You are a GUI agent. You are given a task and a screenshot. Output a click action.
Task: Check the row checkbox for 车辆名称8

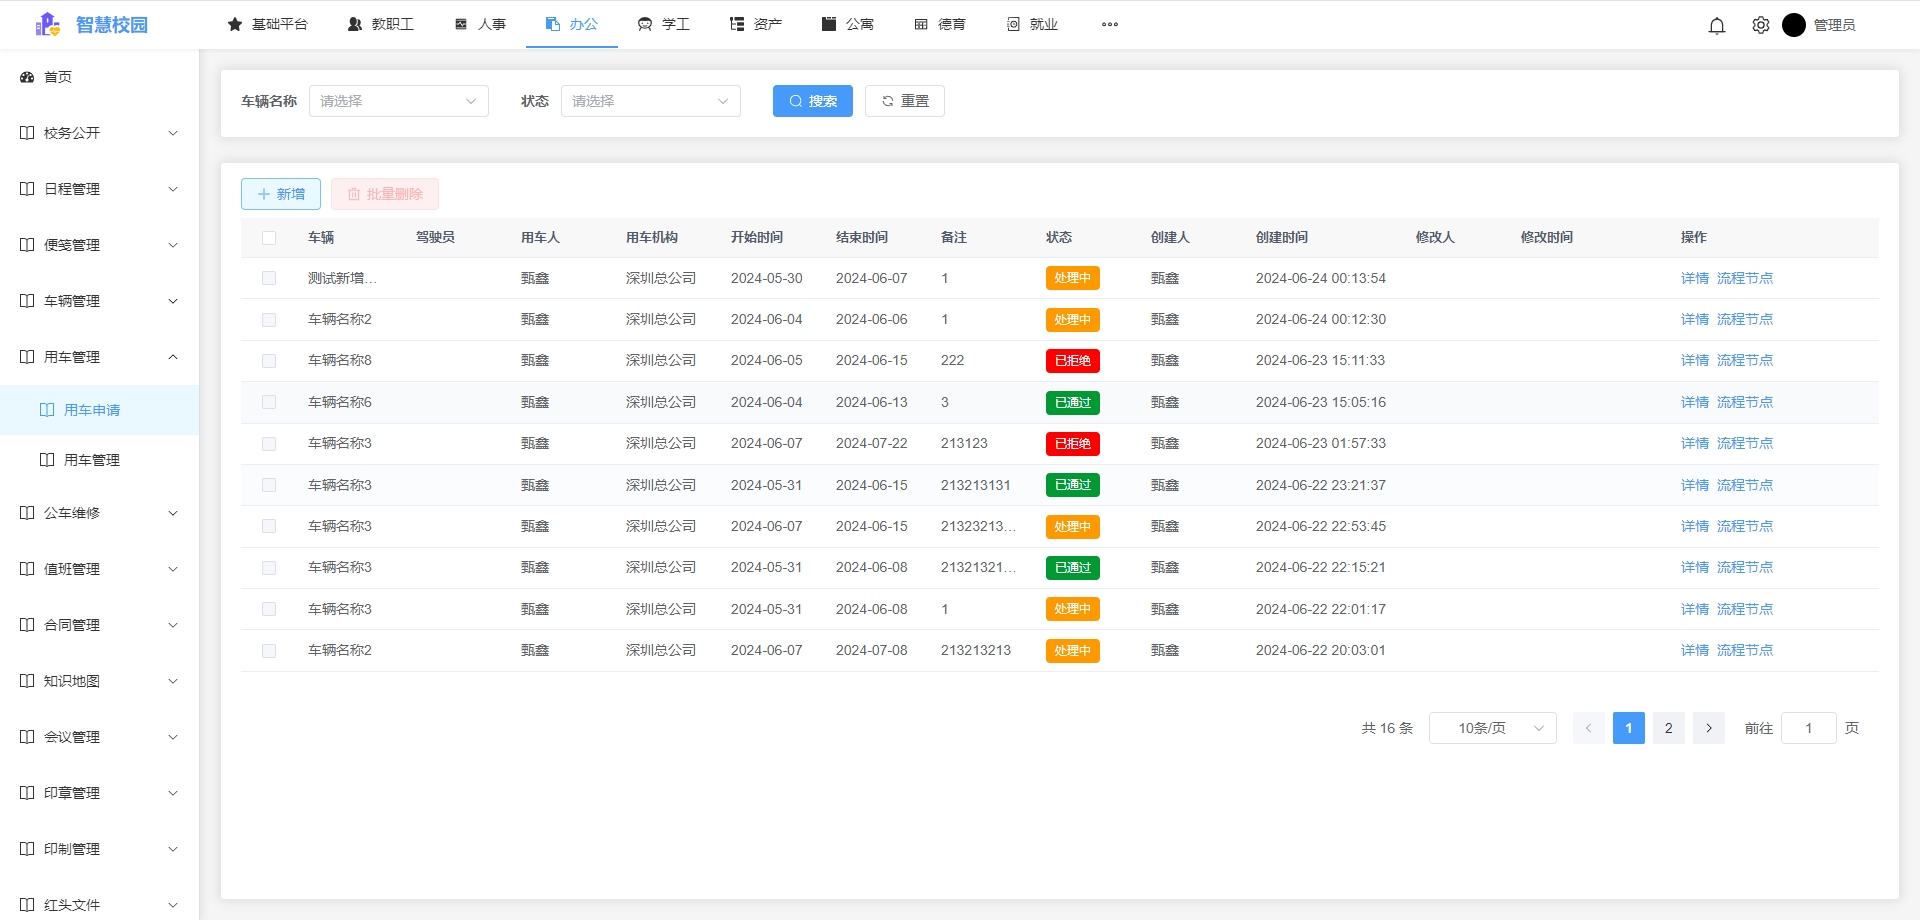coord(269,361)
